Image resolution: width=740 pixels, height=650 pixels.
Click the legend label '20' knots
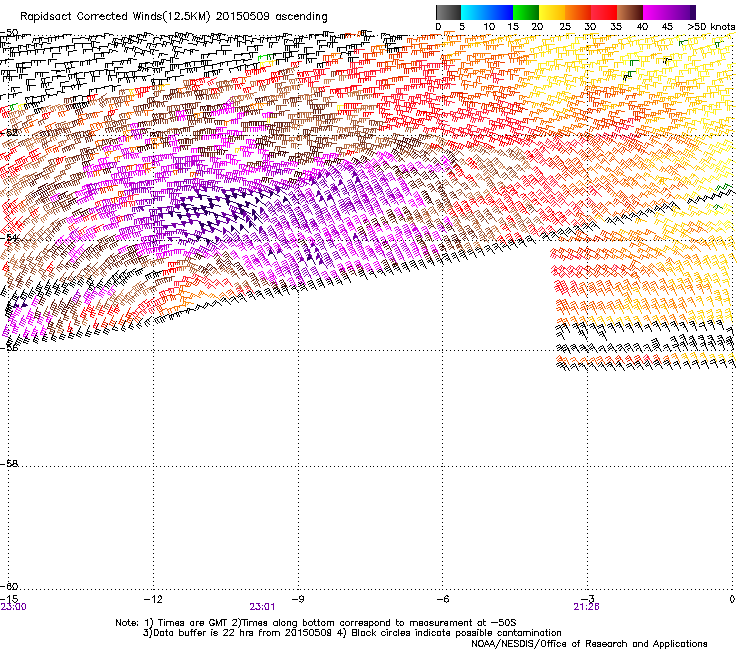pos(537,27)
